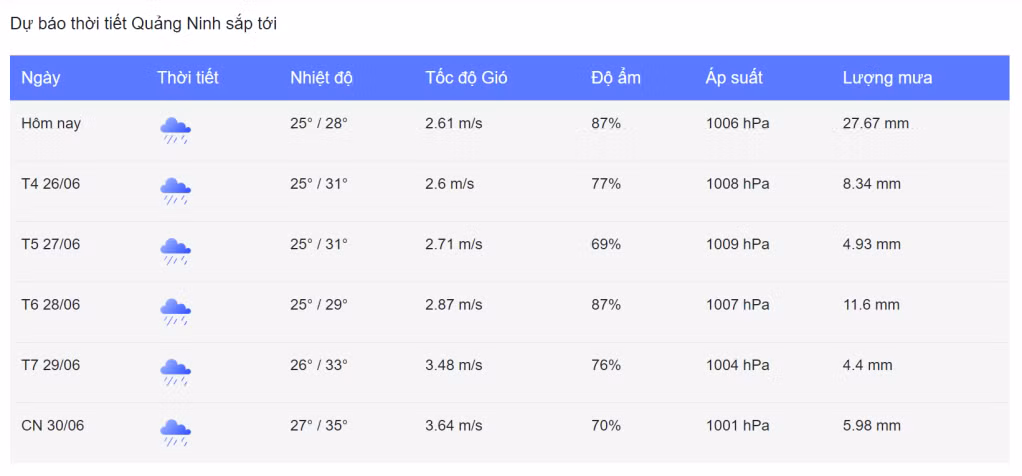Screen dimensions: 1022x476
Task: Click humidity 70%
Action: pyautogui.click(x=606, y=426)
